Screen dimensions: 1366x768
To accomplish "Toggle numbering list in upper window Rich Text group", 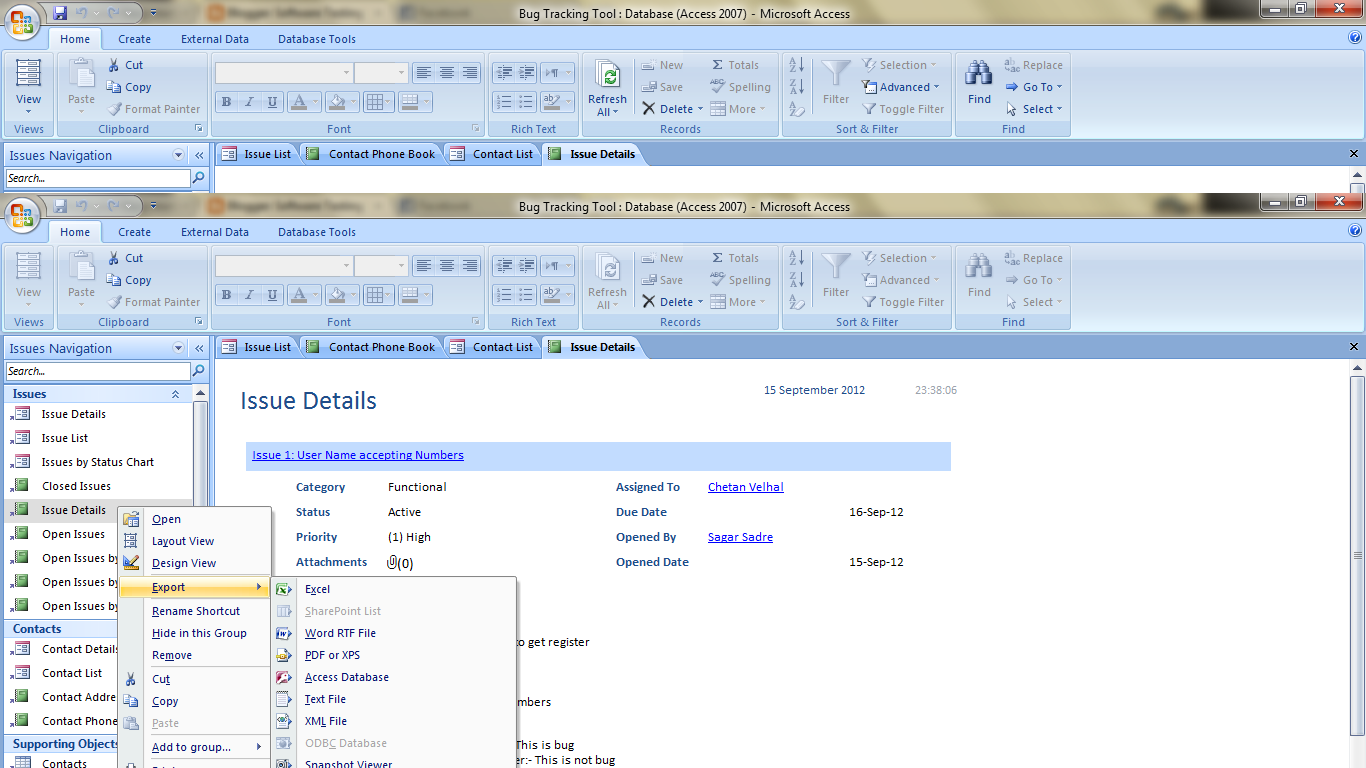I will pos(504,102).
